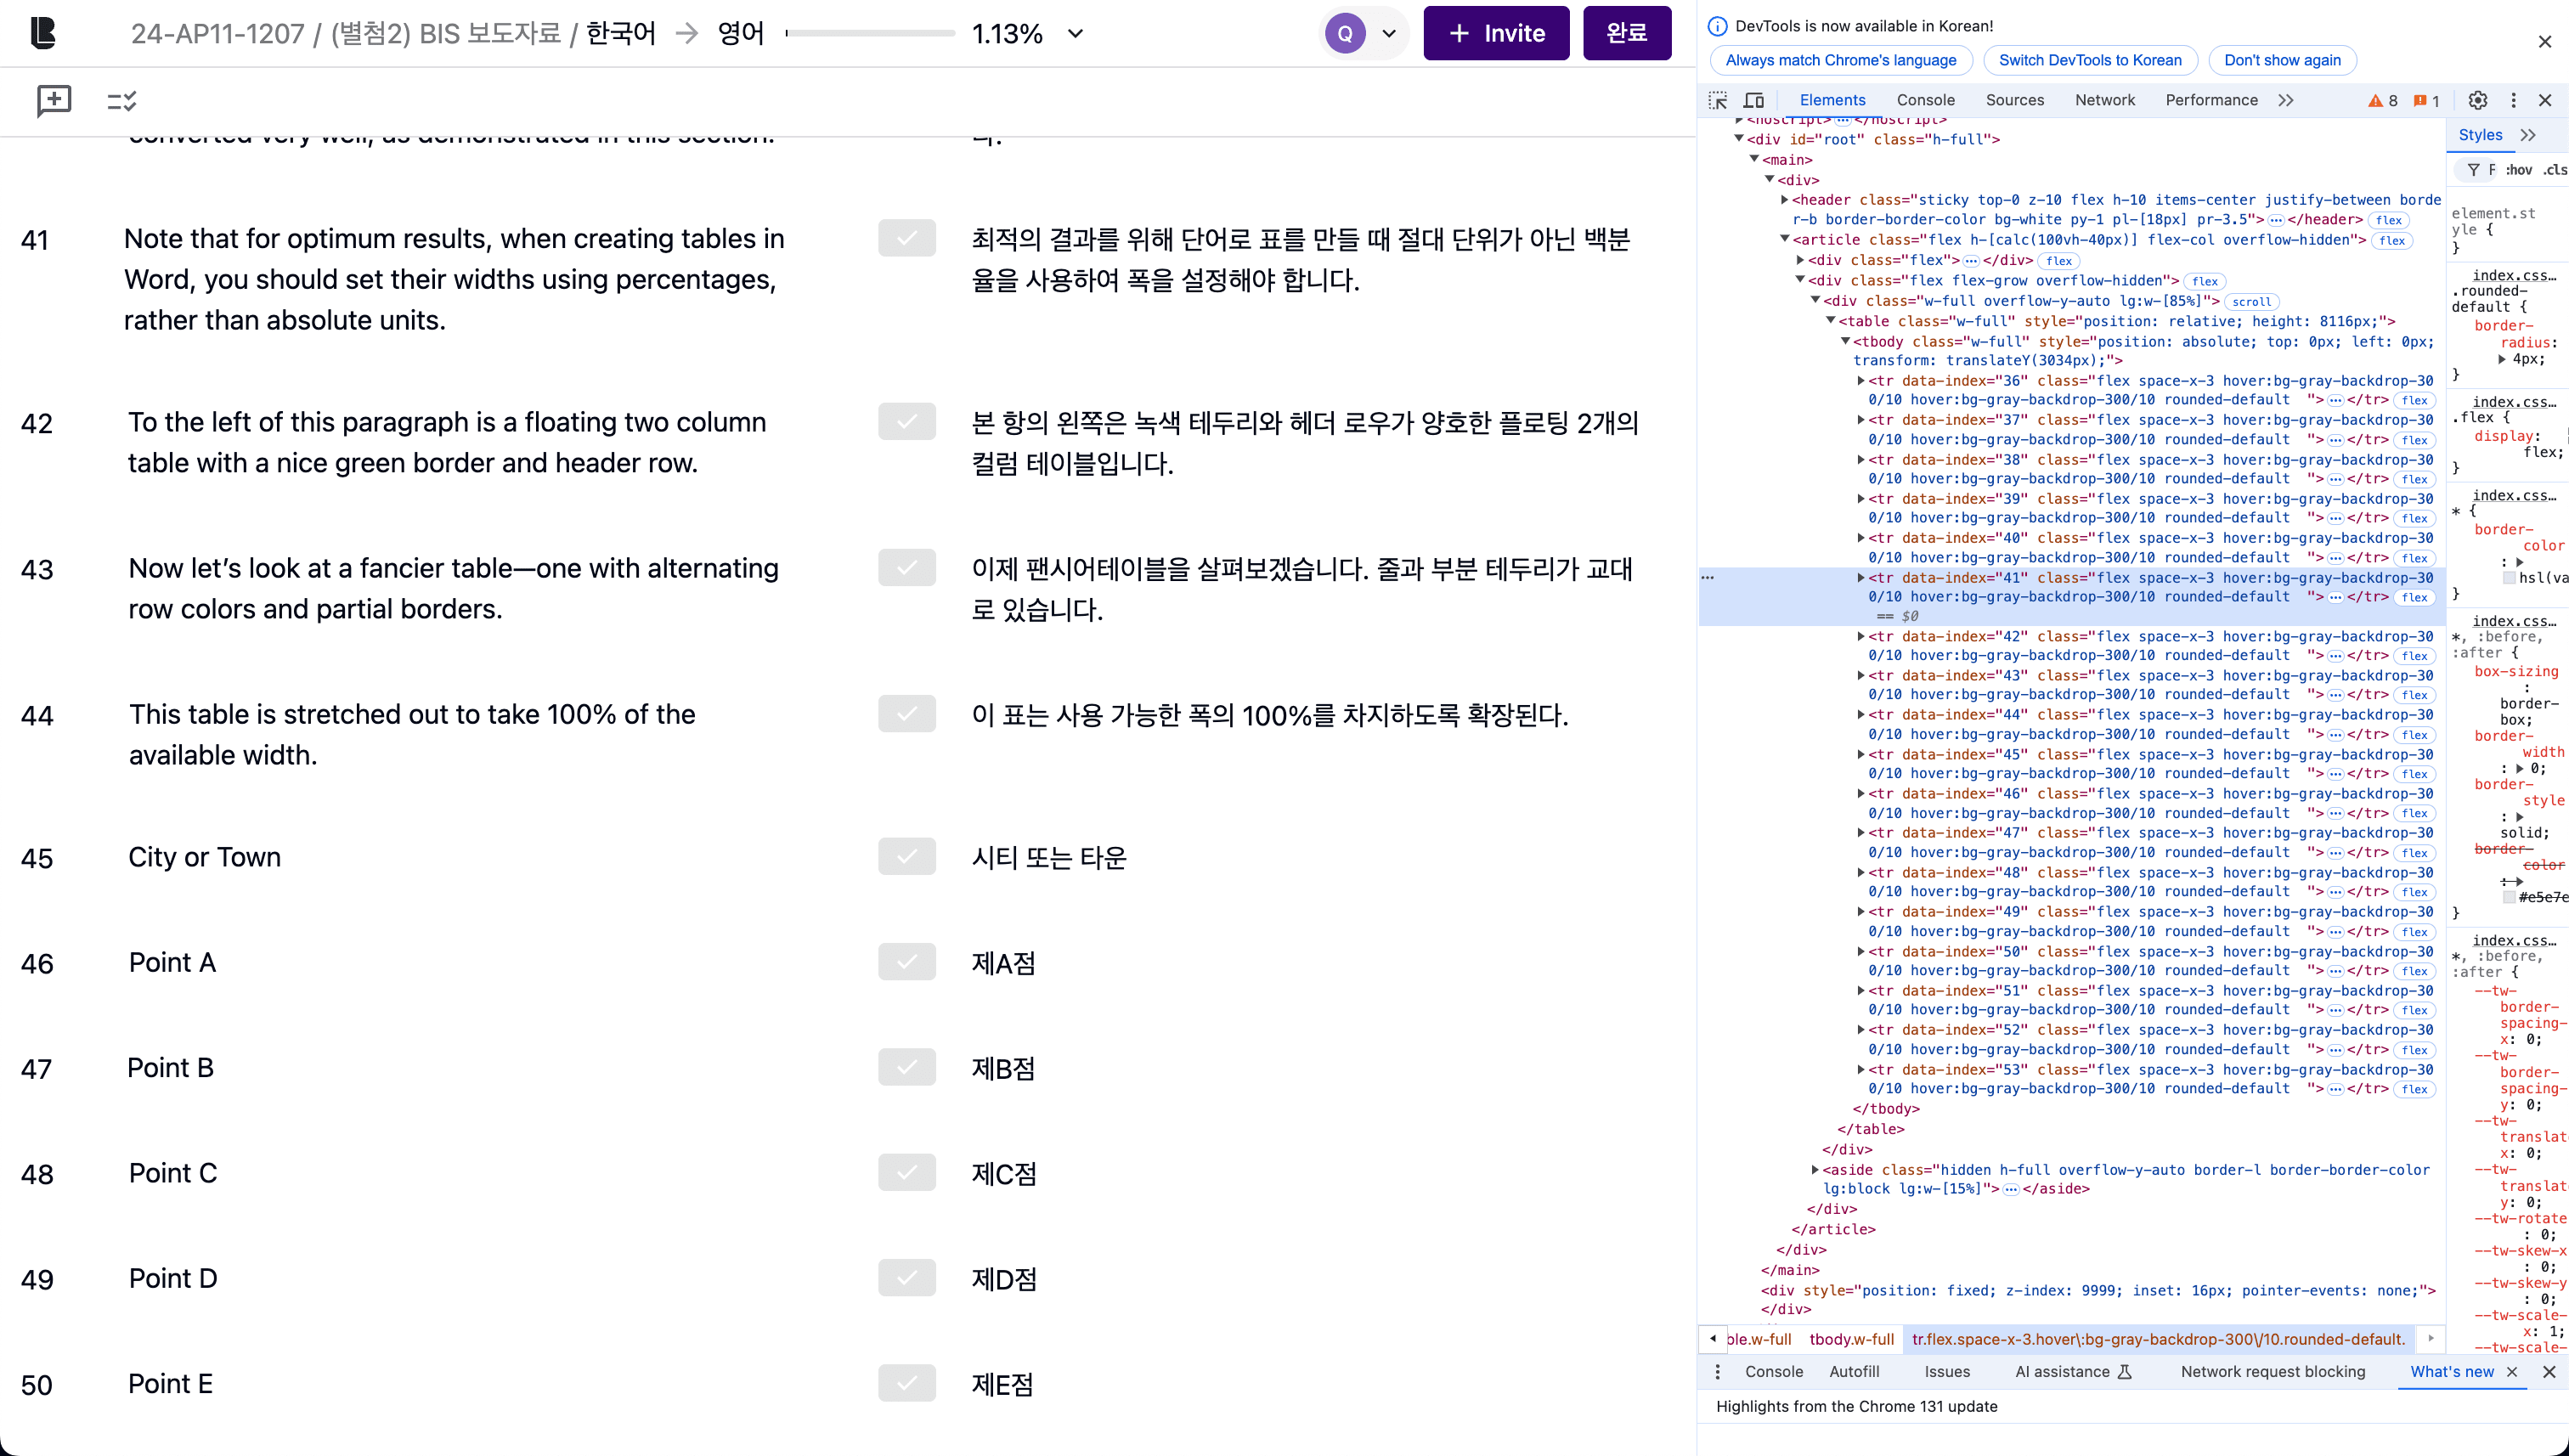The height and width of the screenshot is (1456, 2569).
Task: Click Don't show again
Action: [x=2281, y=60]
